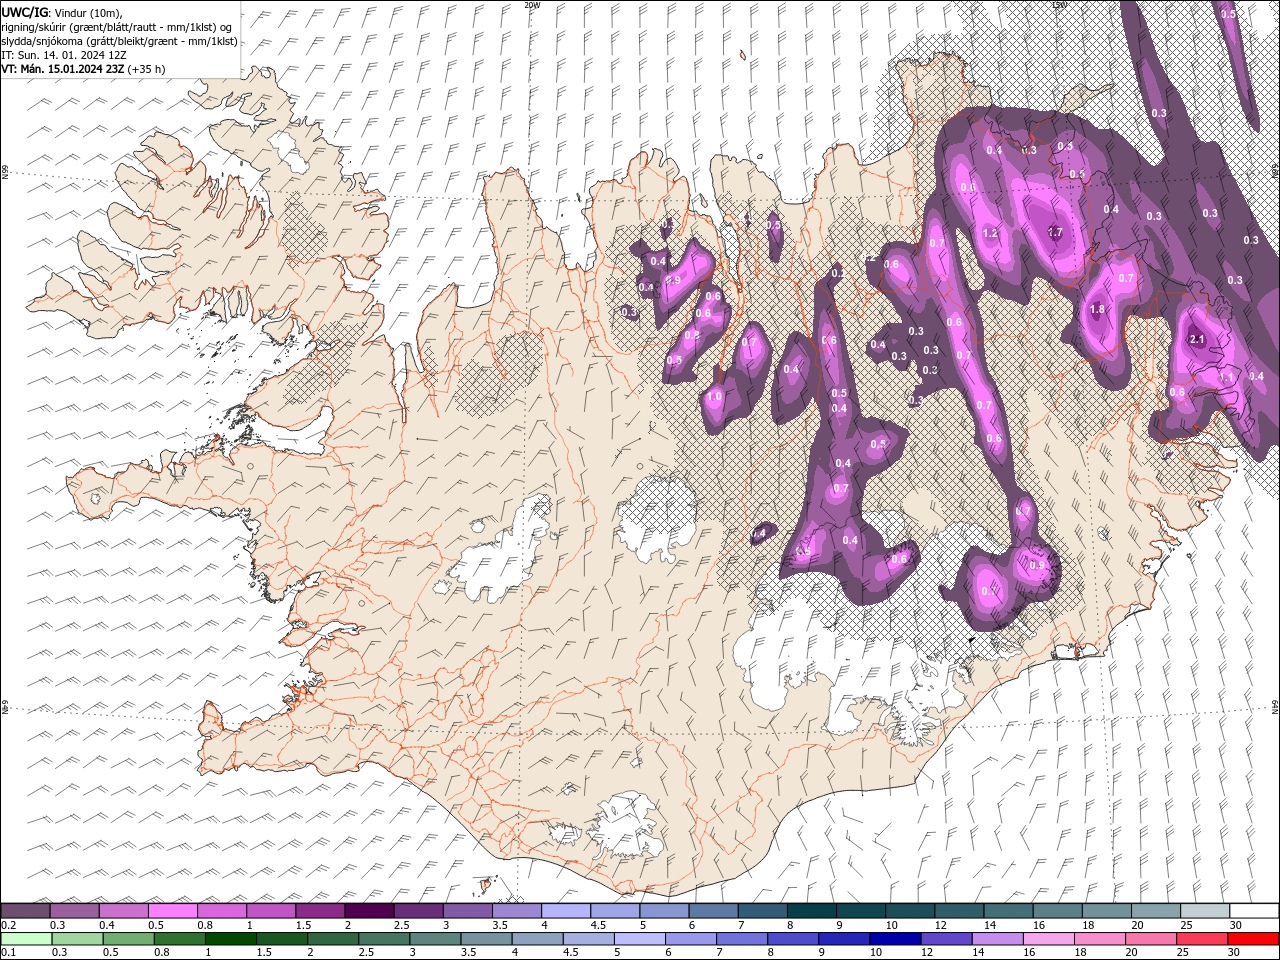
Task: Choose bottom-row legend swatch between 1.5 and 2
Action: pyautogui.click(x=282, y=939)
